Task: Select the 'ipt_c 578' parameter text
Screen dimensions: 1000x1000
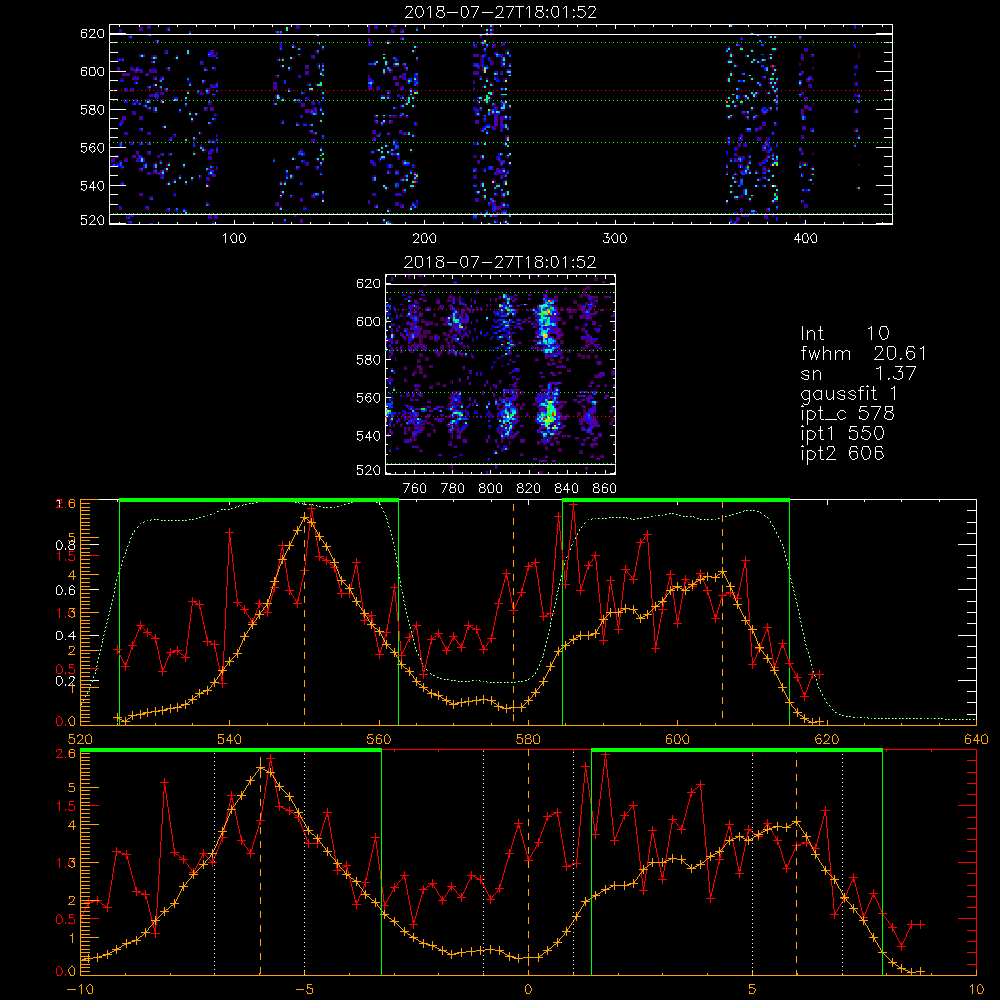Action: pos(848,414)
